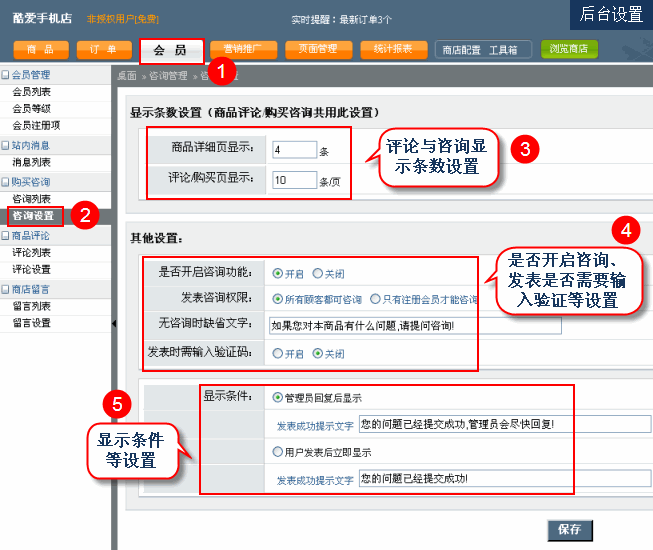Viewport: 653px width, 550px height.
Task: Open the 页面管理 tab
Action: (x=319, y=50)
